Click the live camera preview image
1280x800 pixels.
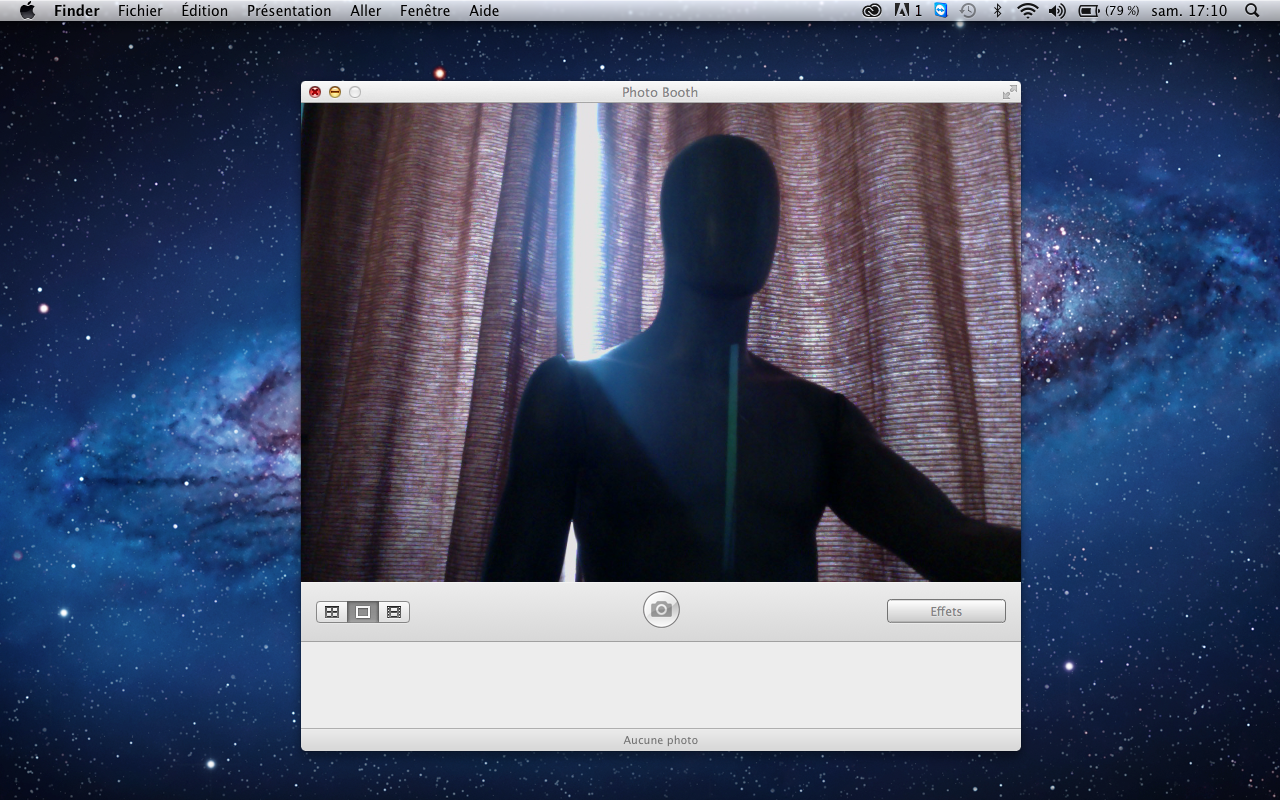pos(661,342)
